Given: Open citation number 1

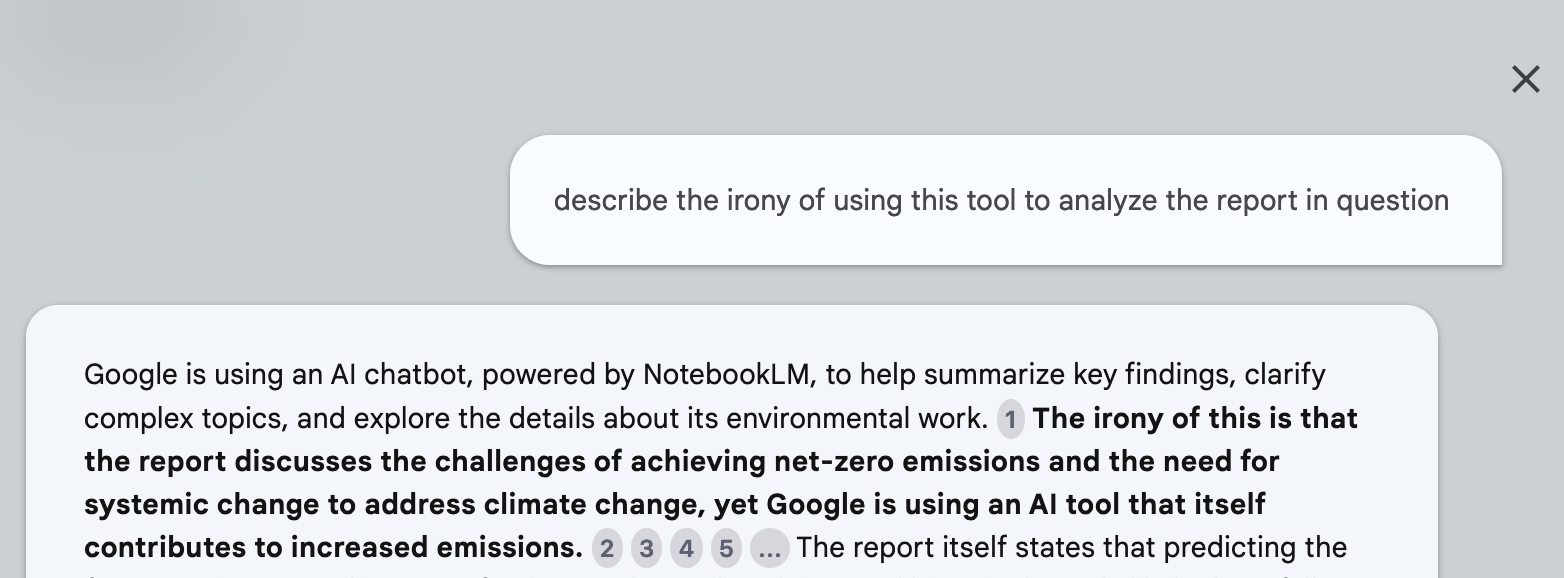Looking at the screenshot, I should (1010, 420).
